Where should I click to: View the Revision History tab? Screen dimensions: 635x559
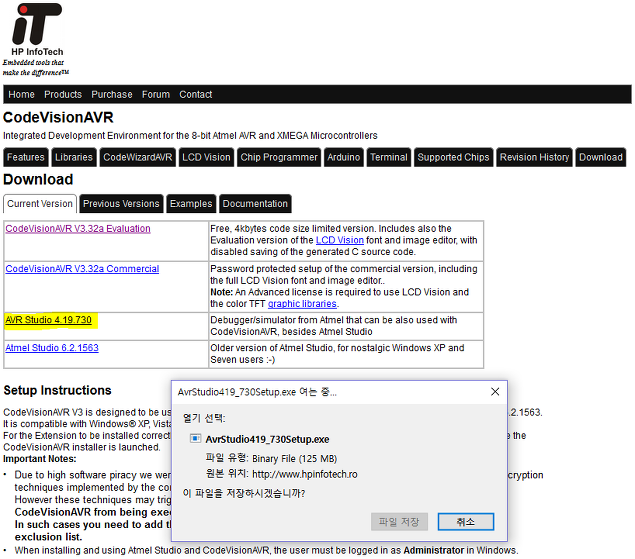(x=534, y=157)
